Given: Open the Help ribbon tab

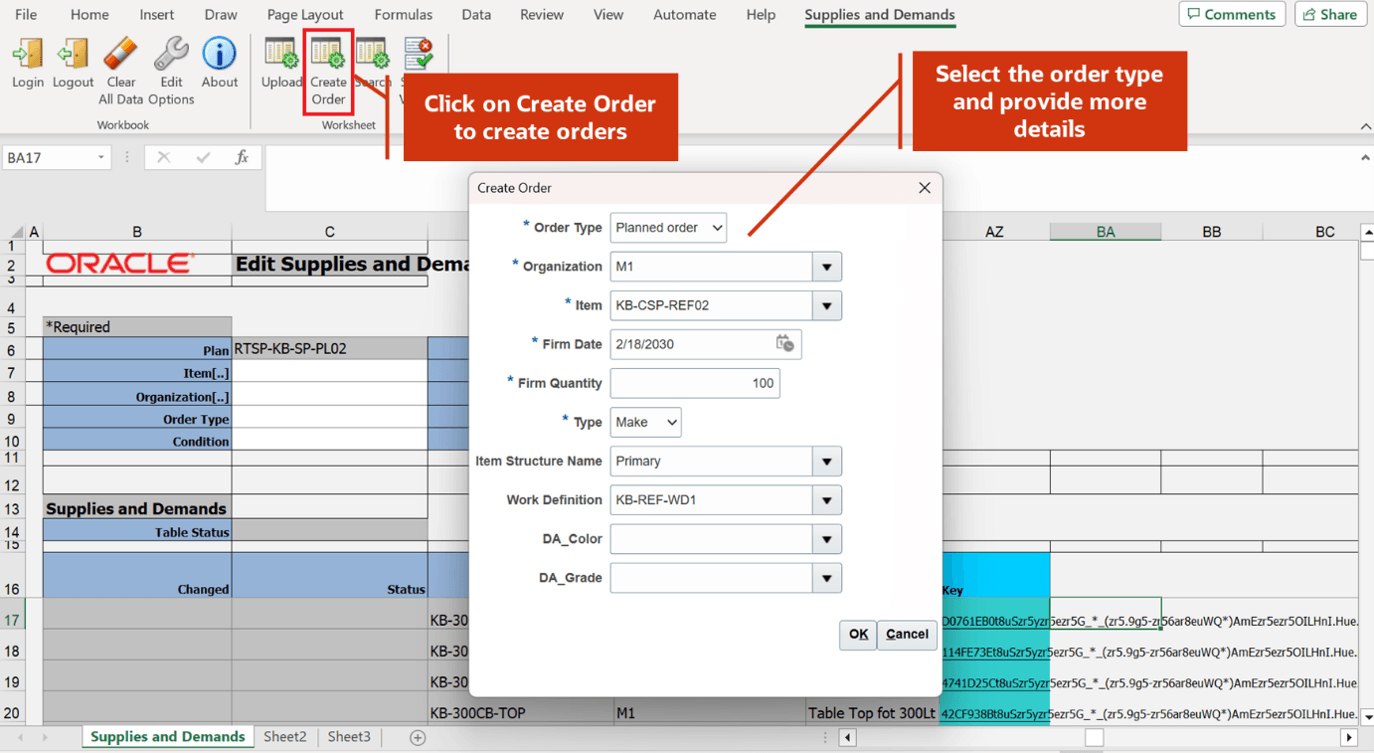Looking at the screenshot, I should 761,15.
